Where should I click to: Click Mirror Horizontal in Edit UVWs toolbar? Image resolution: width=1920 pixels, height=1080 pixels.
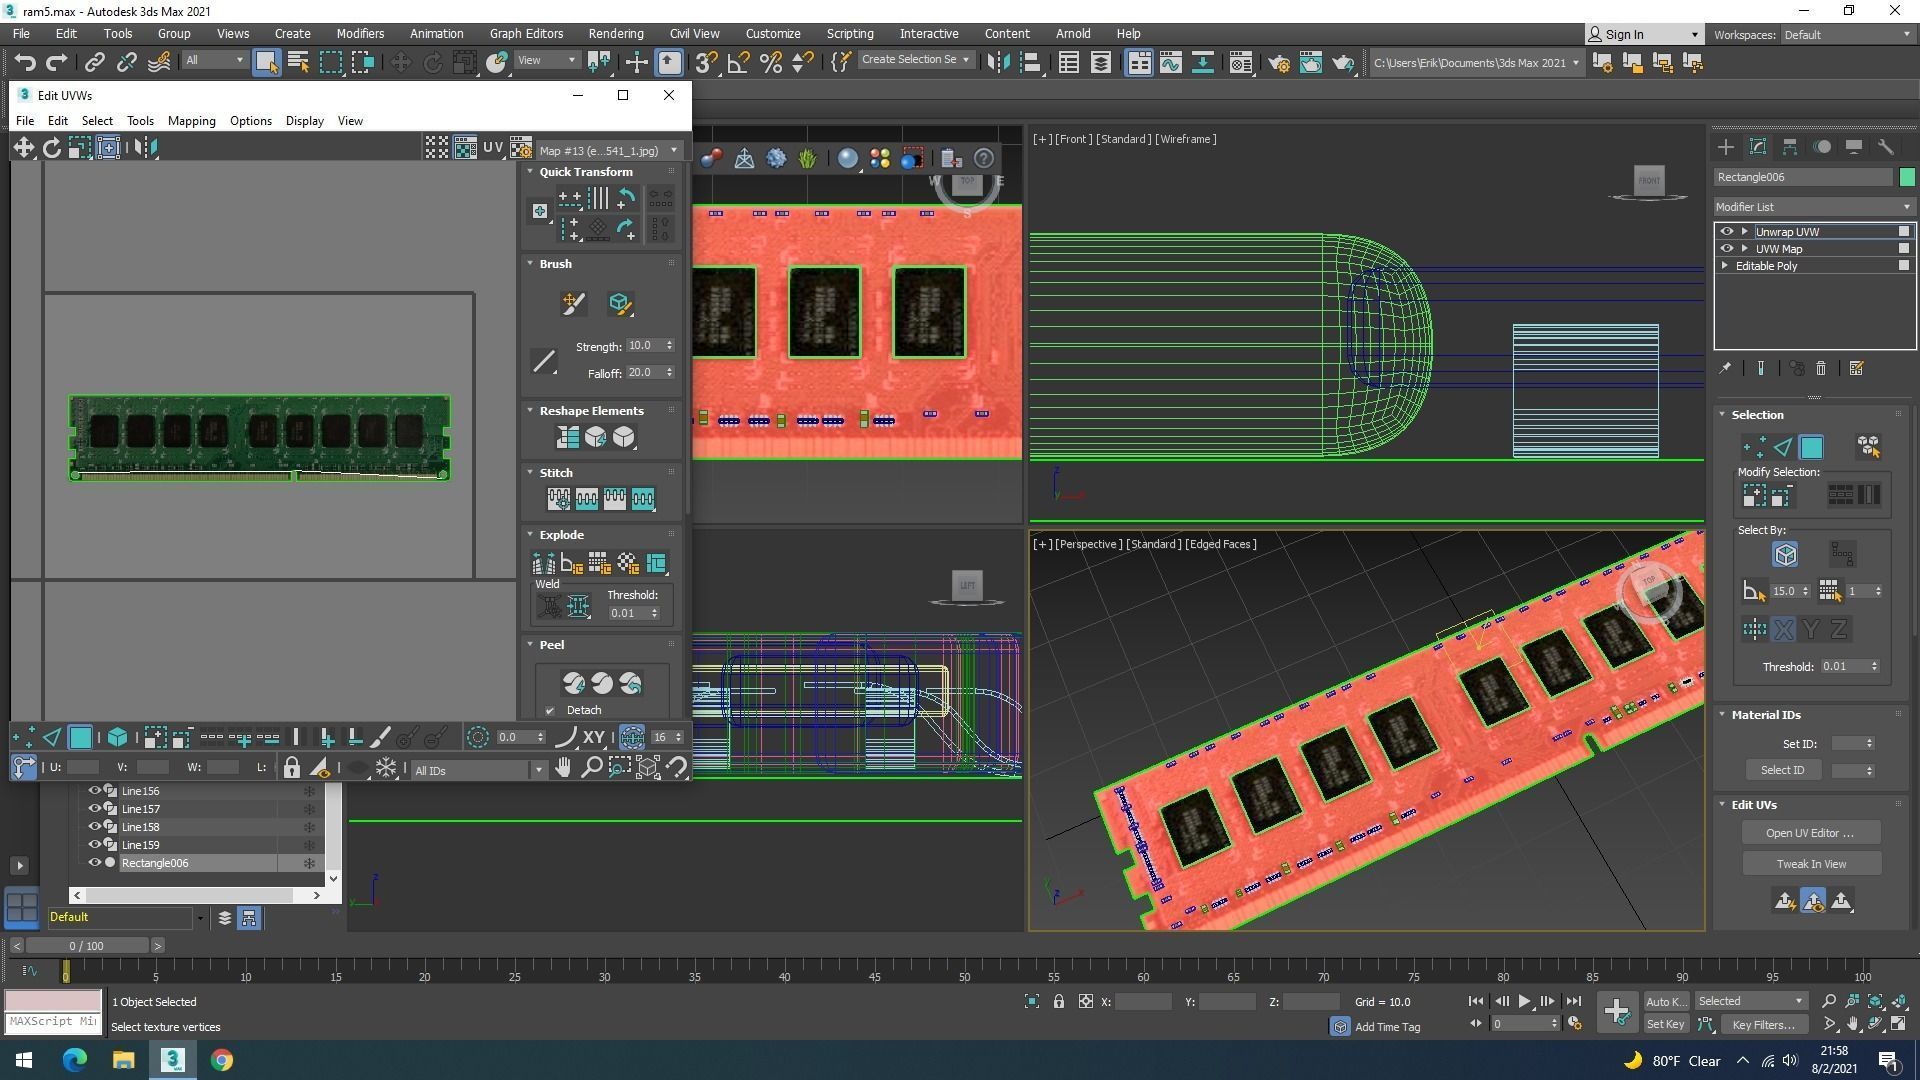(x=145, y=148)
